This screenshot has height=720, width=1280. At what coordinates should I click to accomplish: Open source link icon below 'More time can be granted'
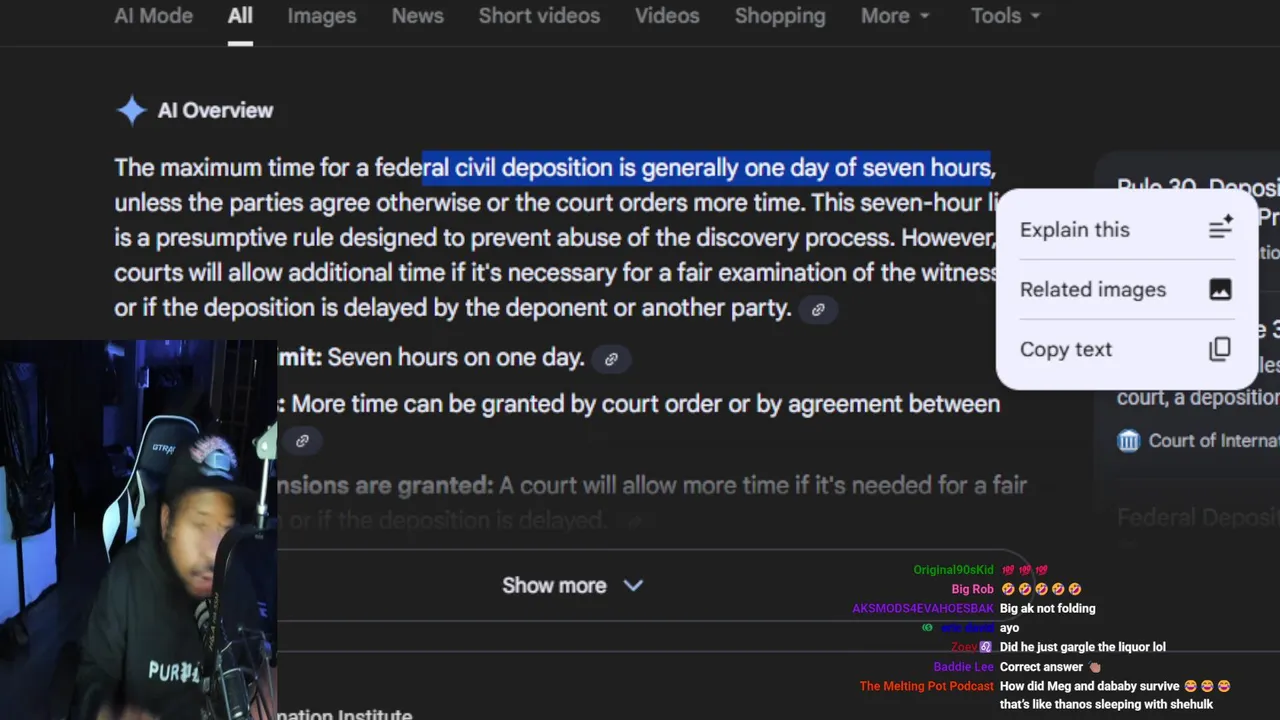[302, 440]
